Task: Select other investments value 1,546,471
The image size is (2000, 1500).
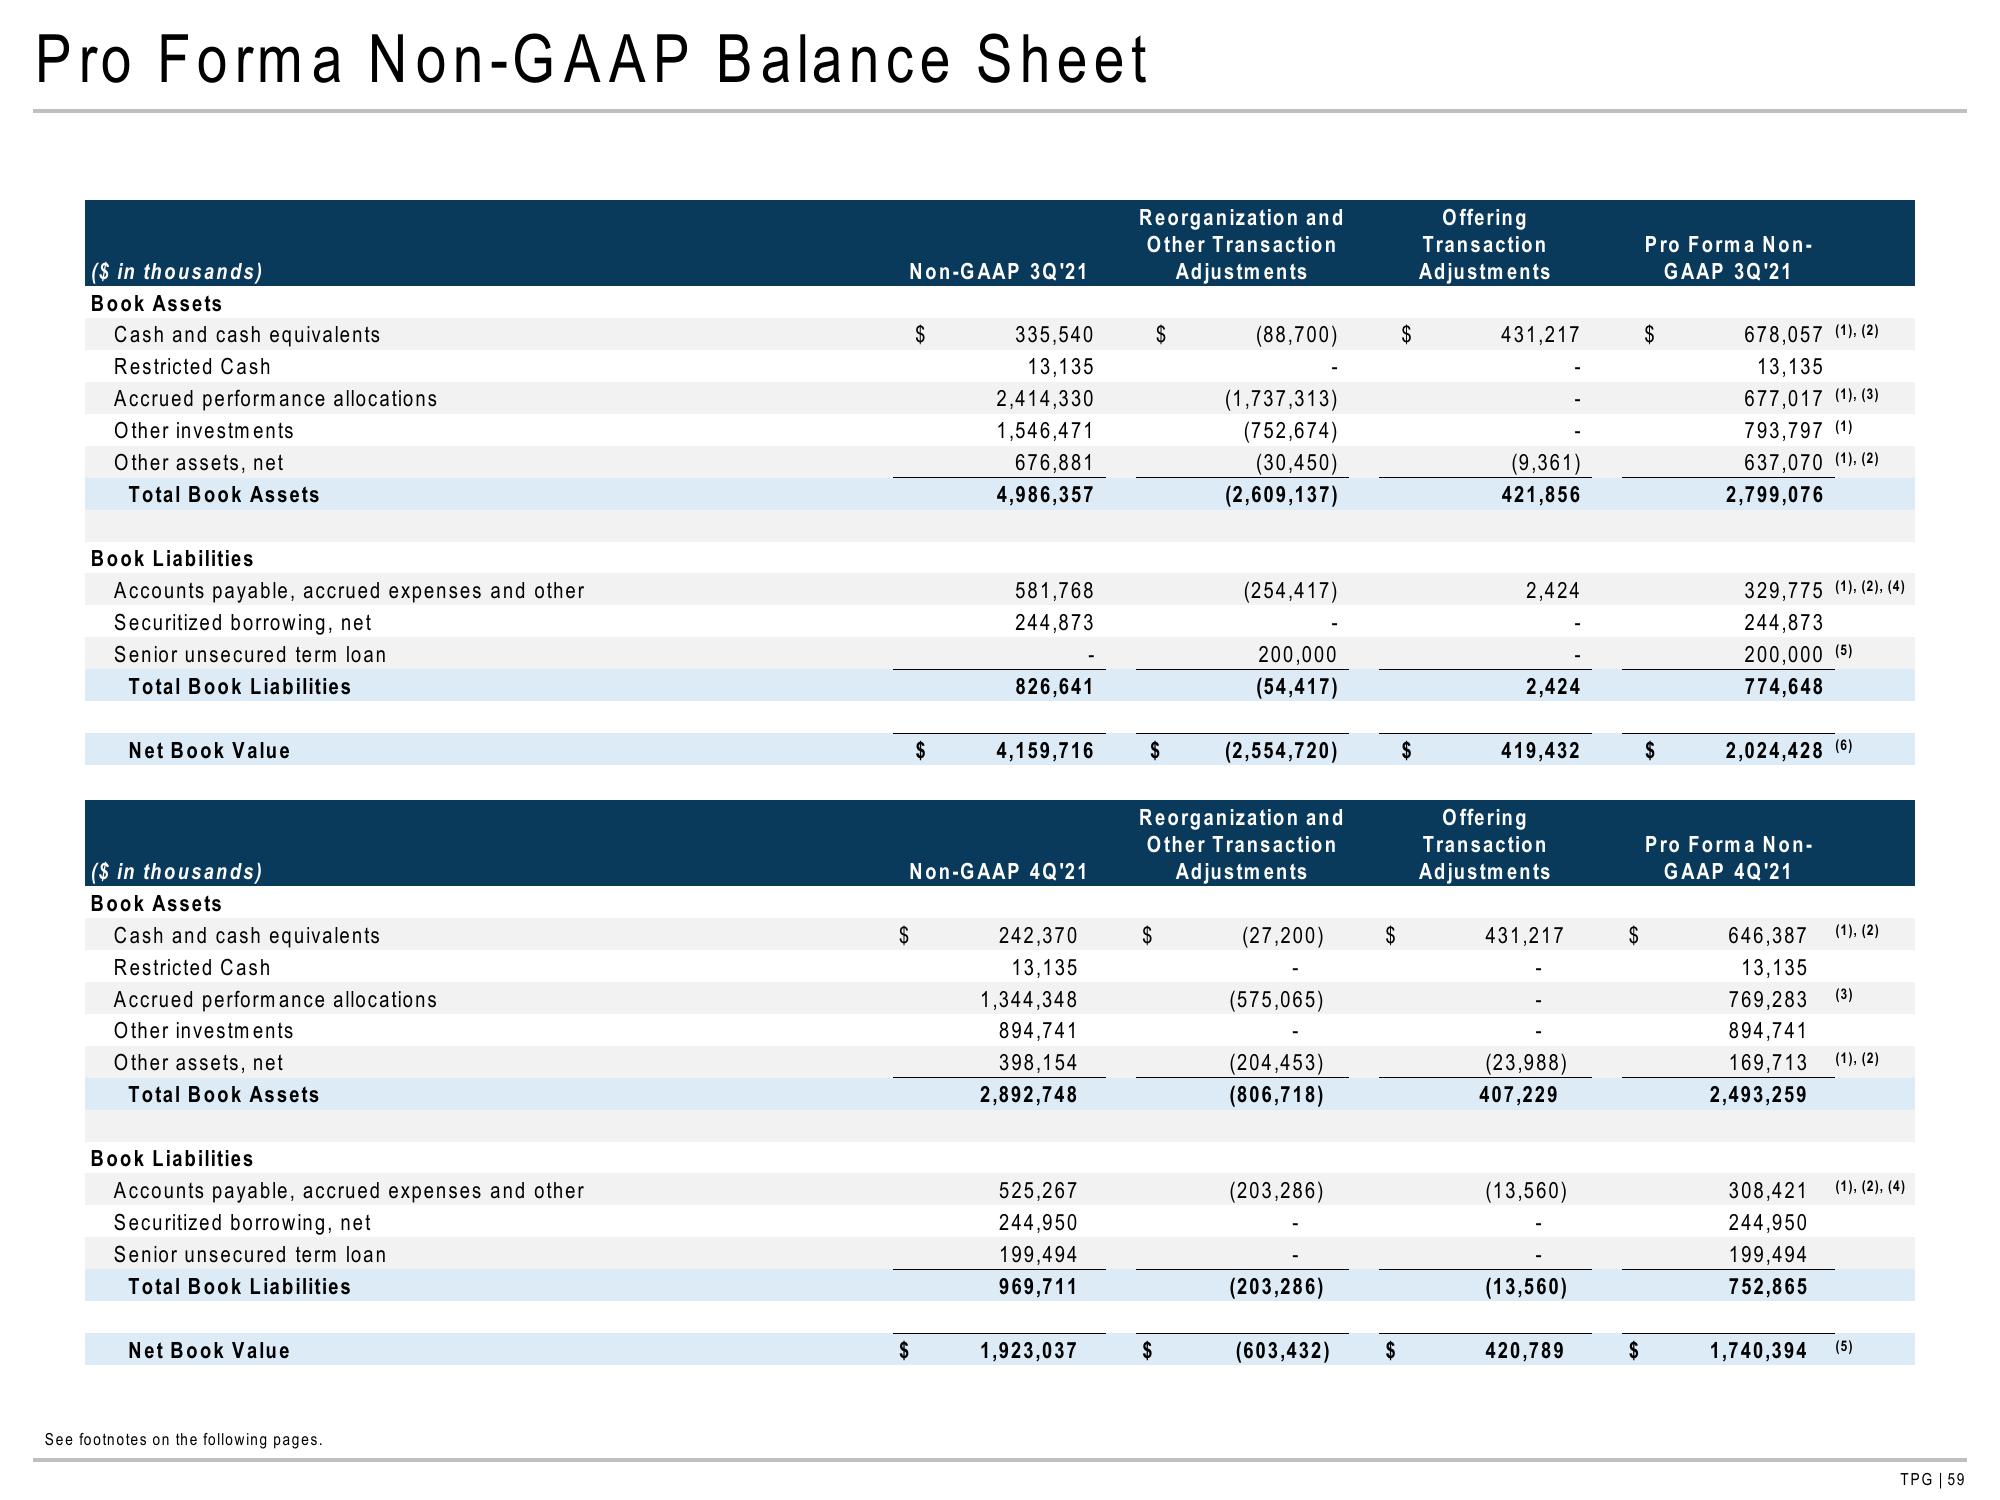Action: 1045,431
